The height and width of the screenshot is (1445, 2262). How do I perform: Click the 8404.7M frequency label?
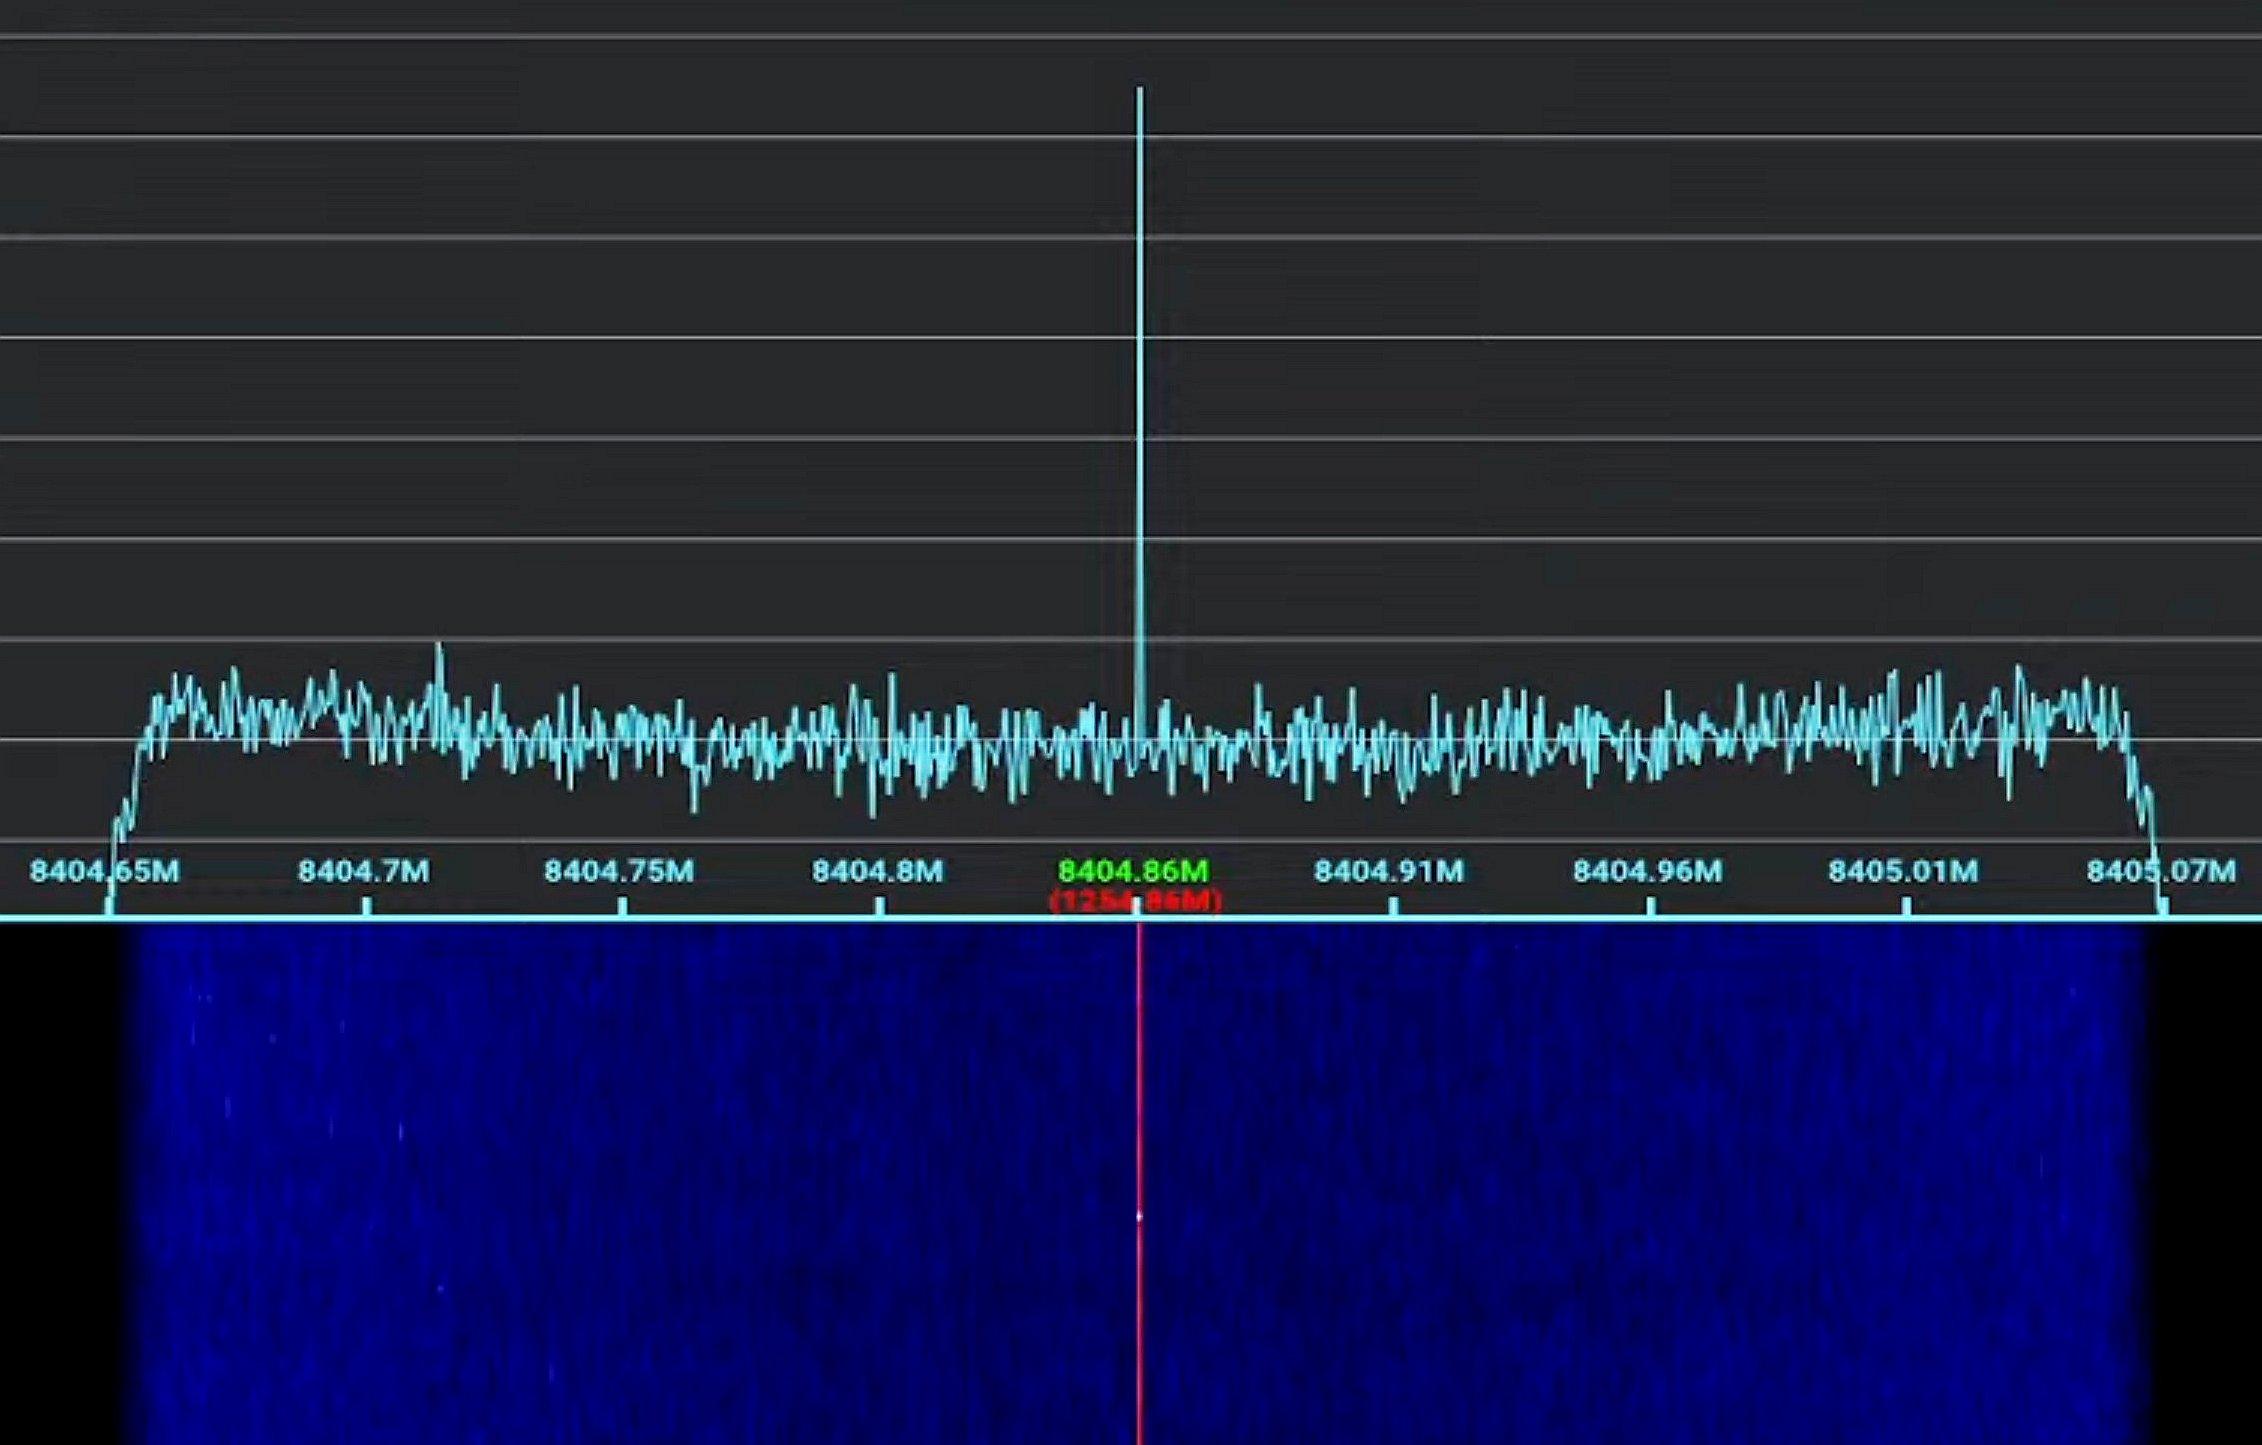(x=363, y=871)
